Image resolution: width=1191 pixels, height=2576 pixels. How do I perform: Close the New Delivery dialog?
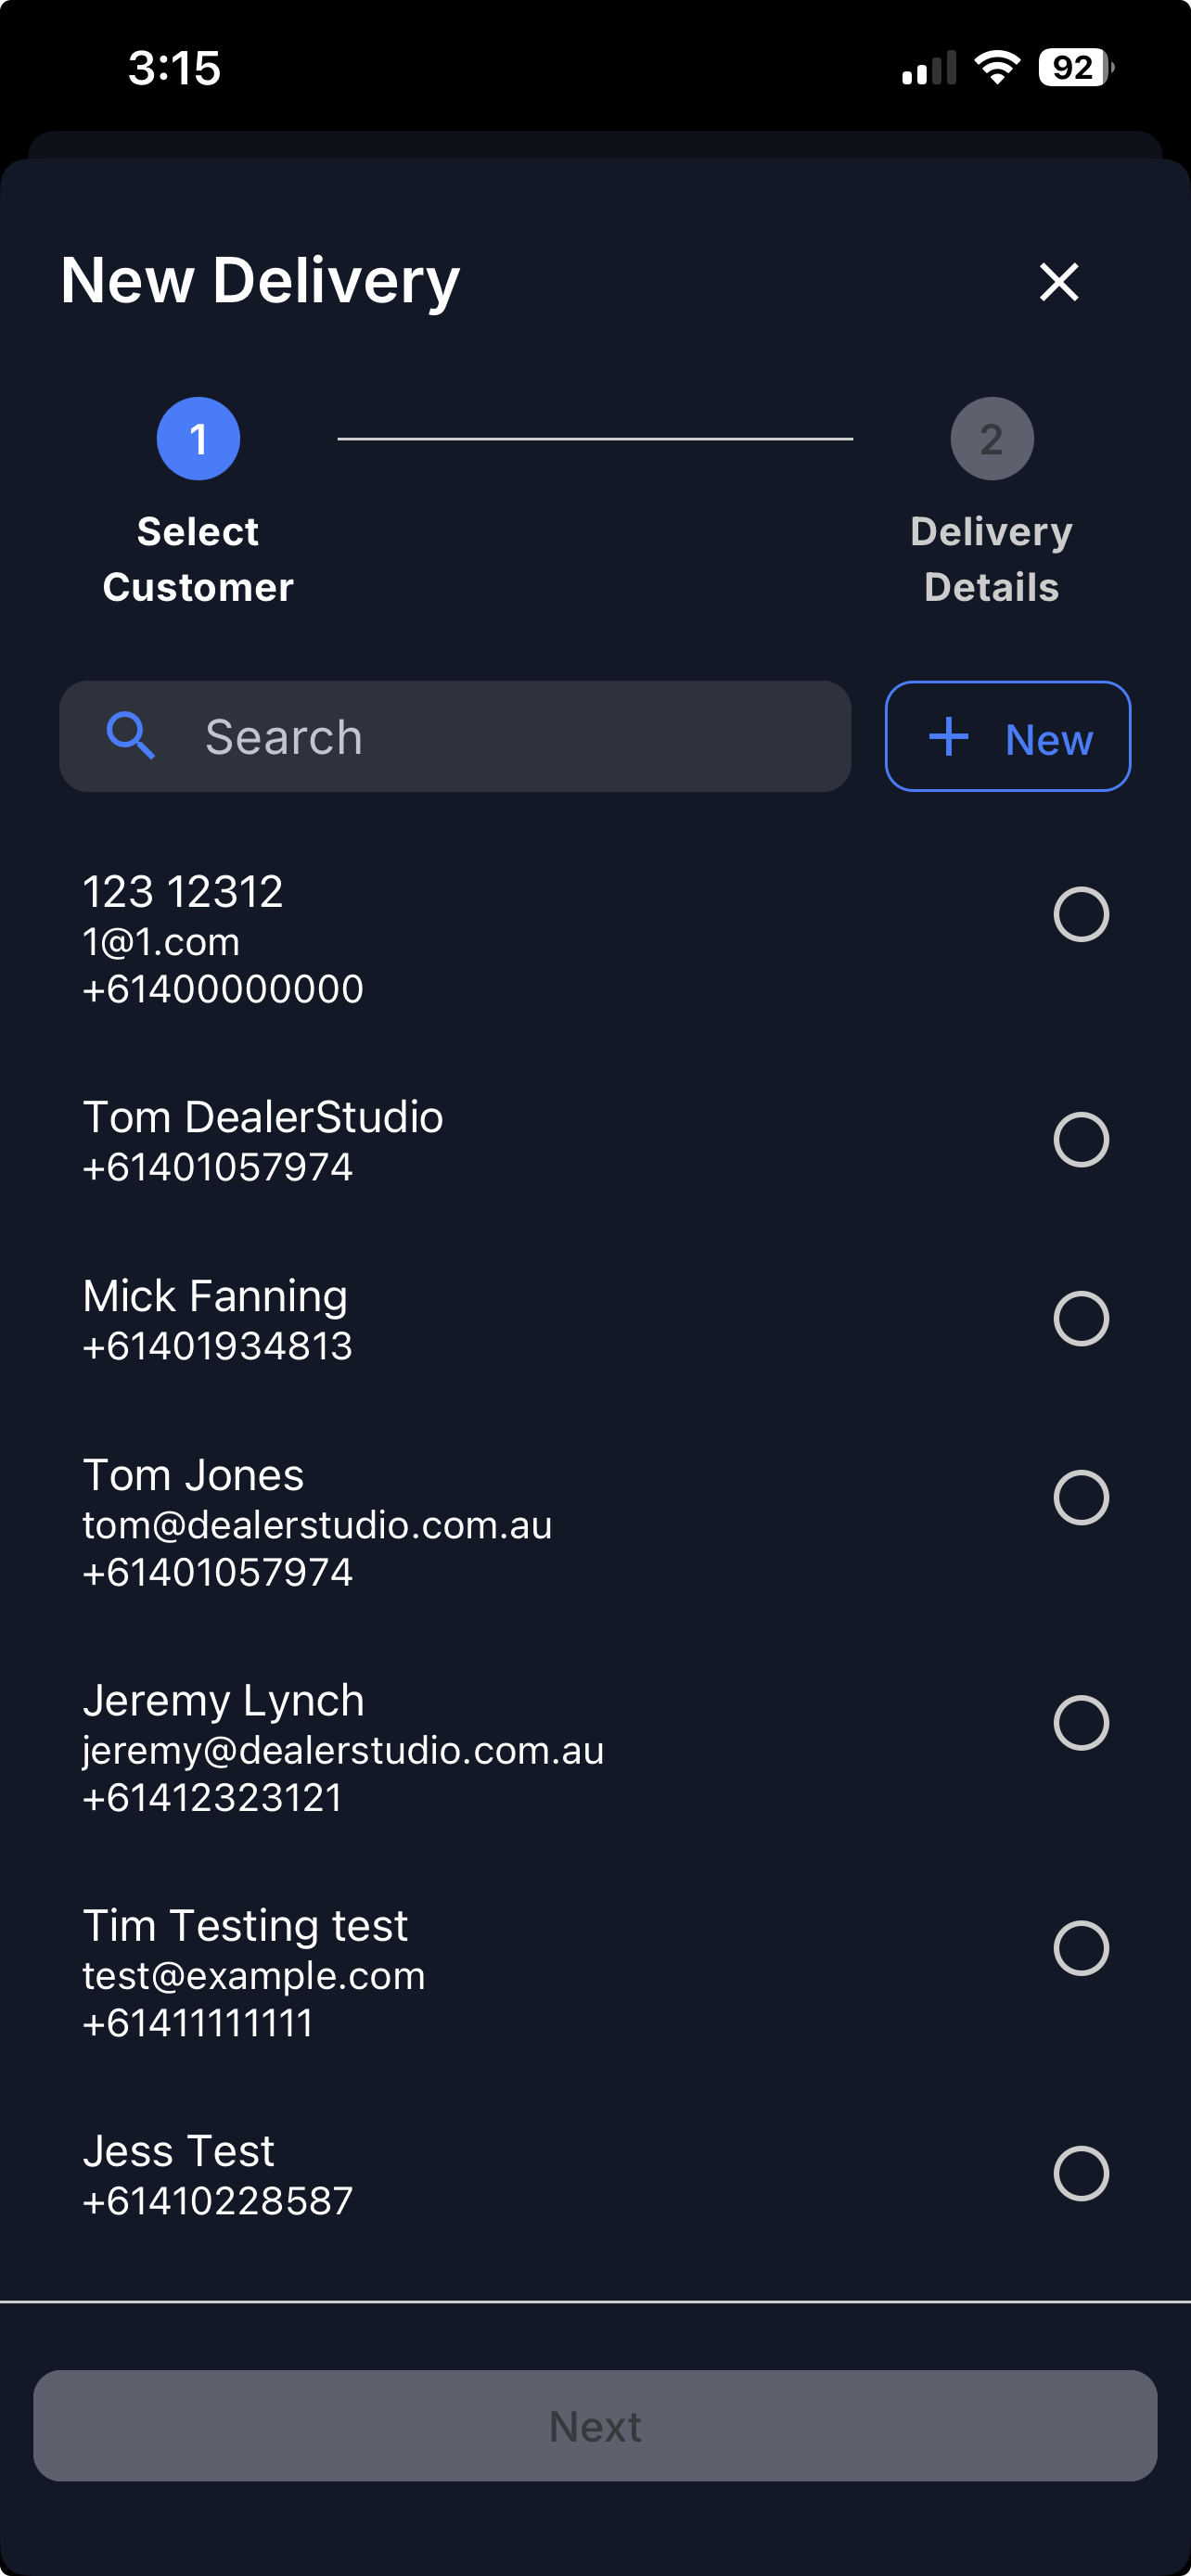pos(1059,282)
